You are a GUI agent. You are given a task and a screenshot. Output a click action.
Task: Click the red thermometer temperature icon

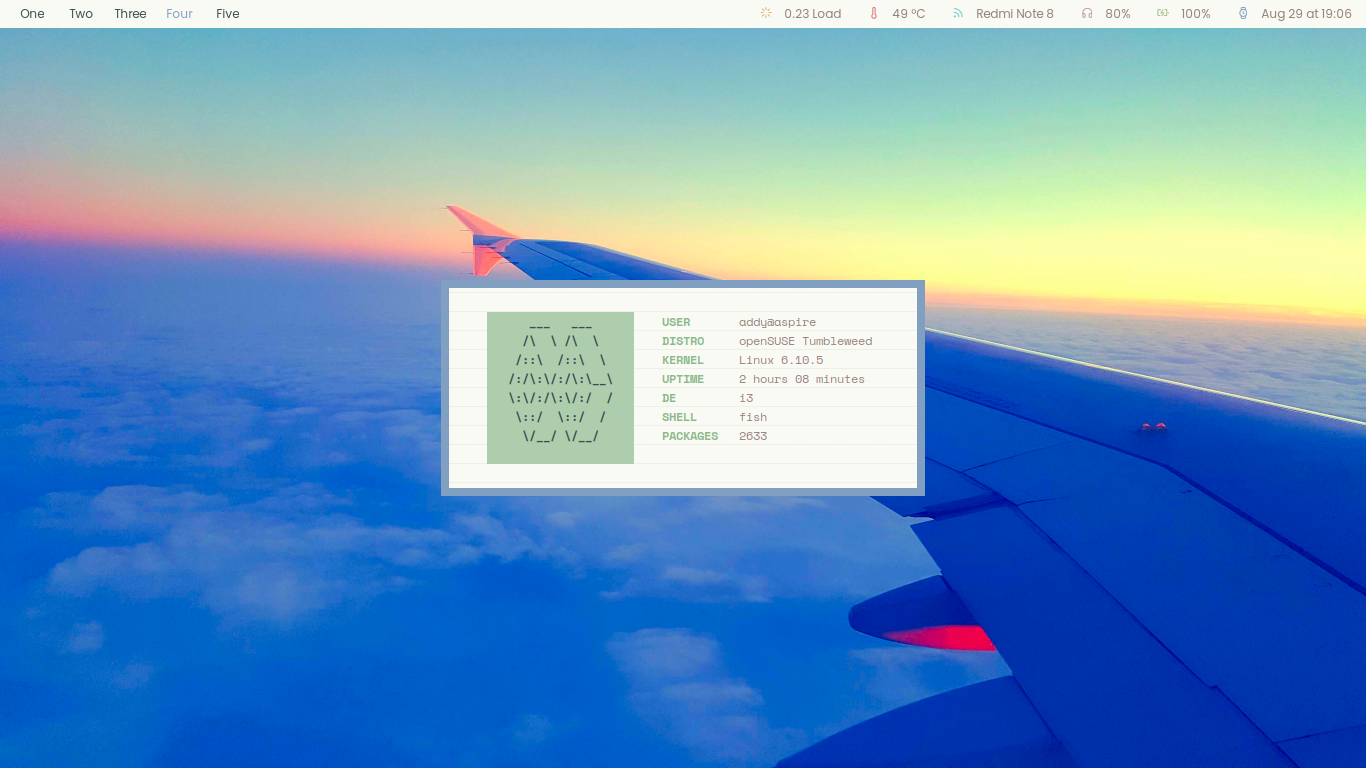[873, 14]
